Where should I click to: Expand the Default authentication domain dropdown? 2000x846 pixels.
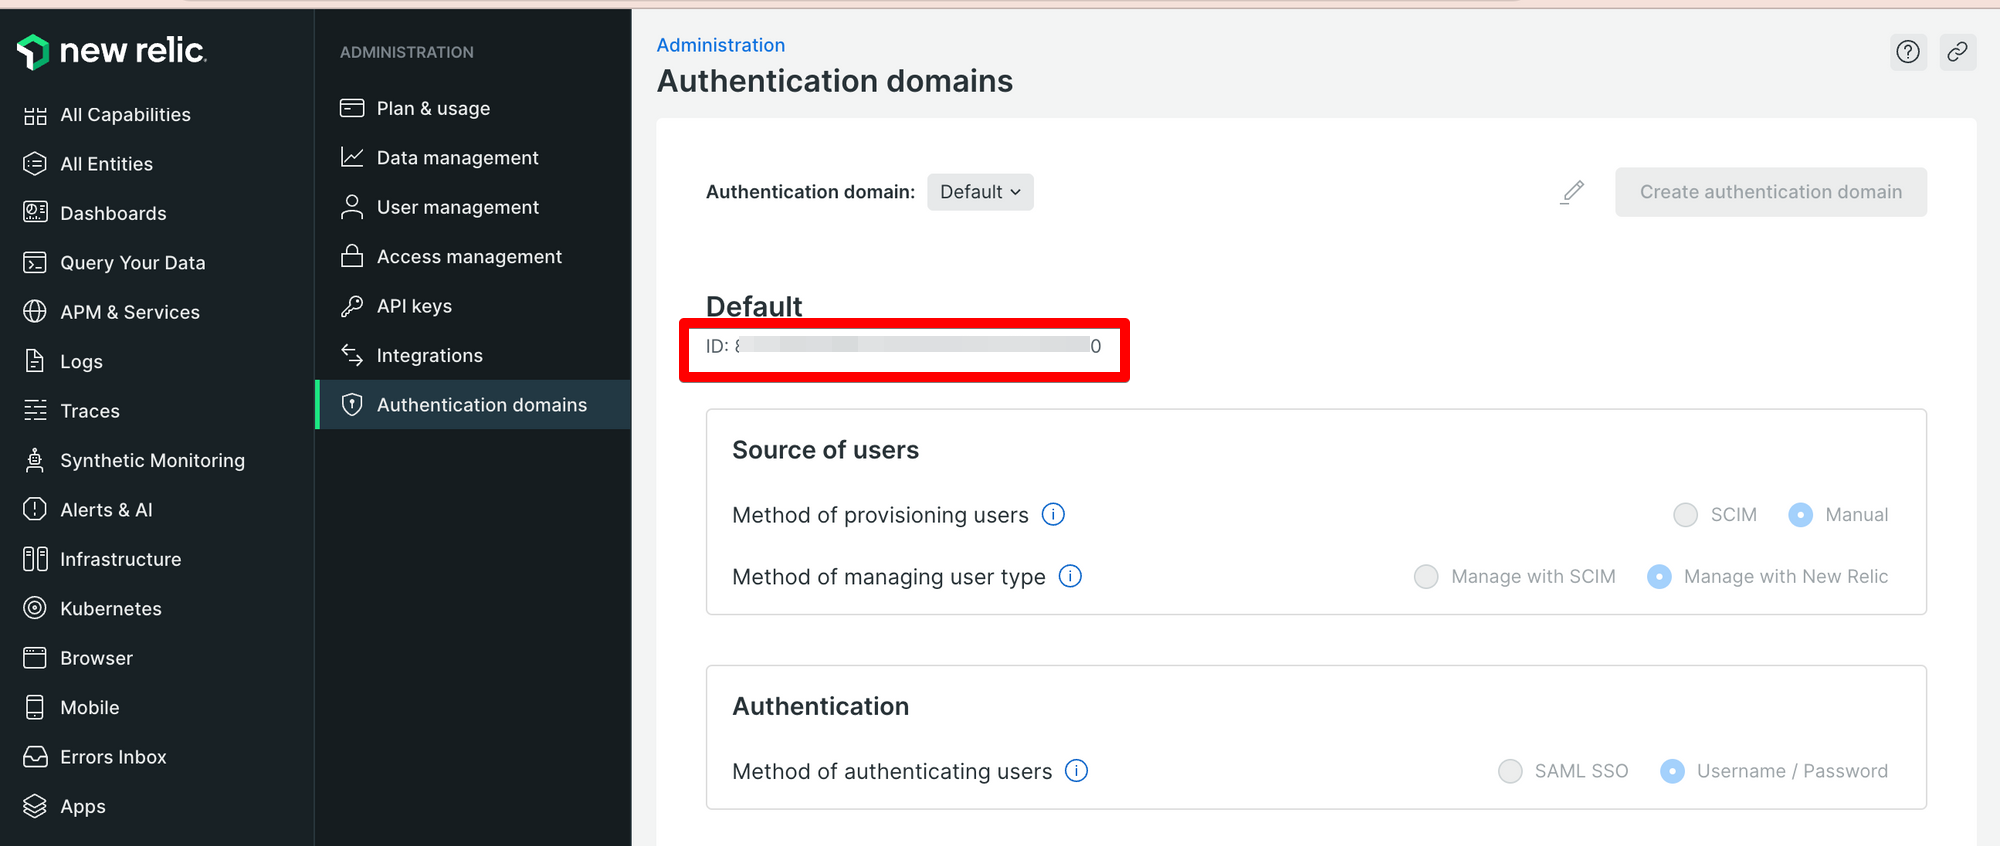point(980,192)
